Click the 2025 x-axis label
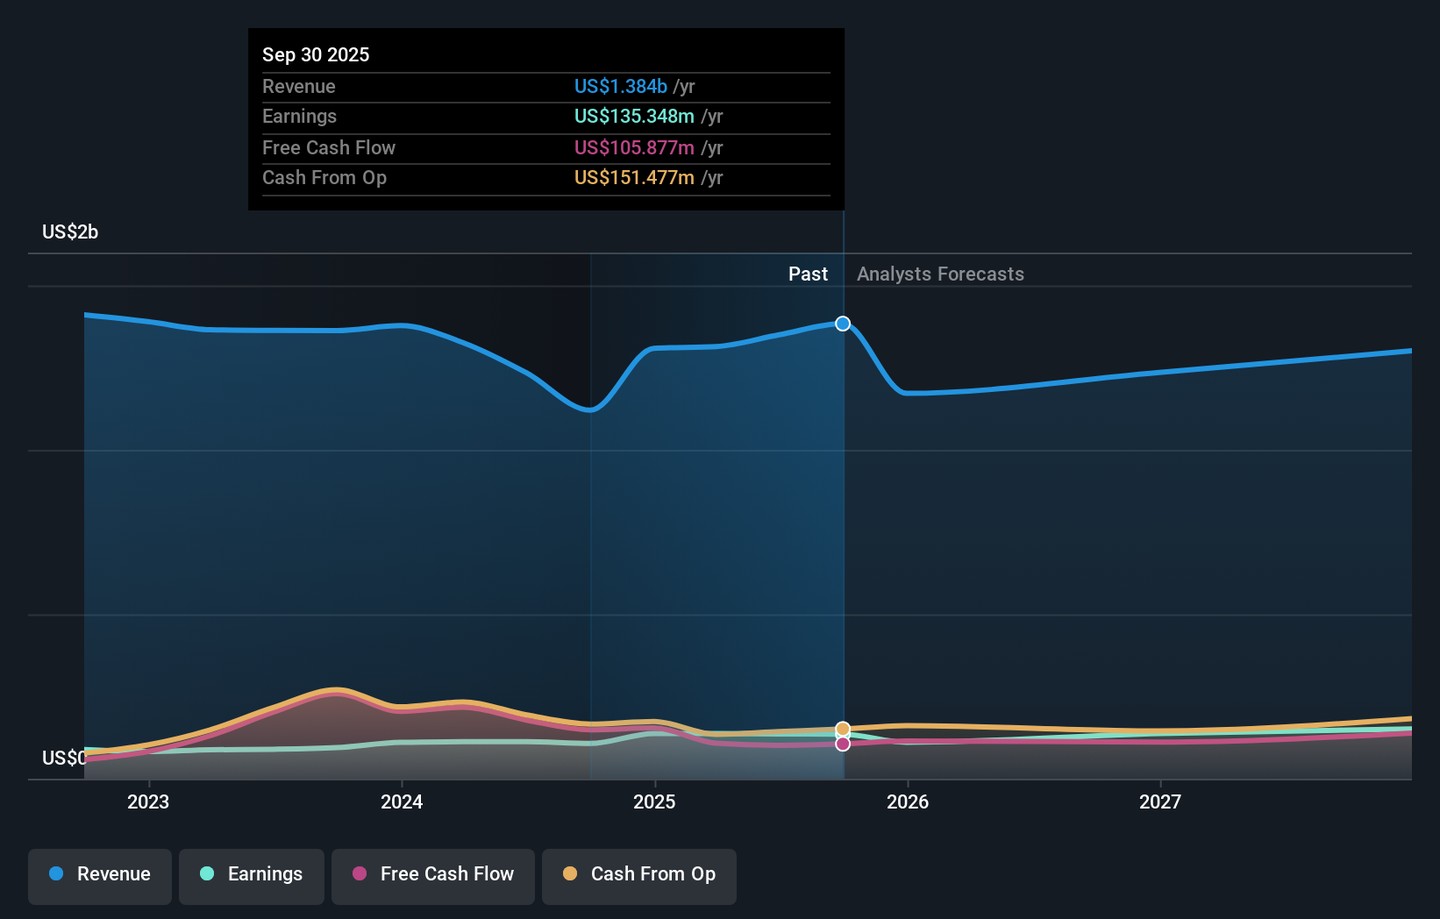Screen dimensions: 1440x919 click(x=654, y=802)
